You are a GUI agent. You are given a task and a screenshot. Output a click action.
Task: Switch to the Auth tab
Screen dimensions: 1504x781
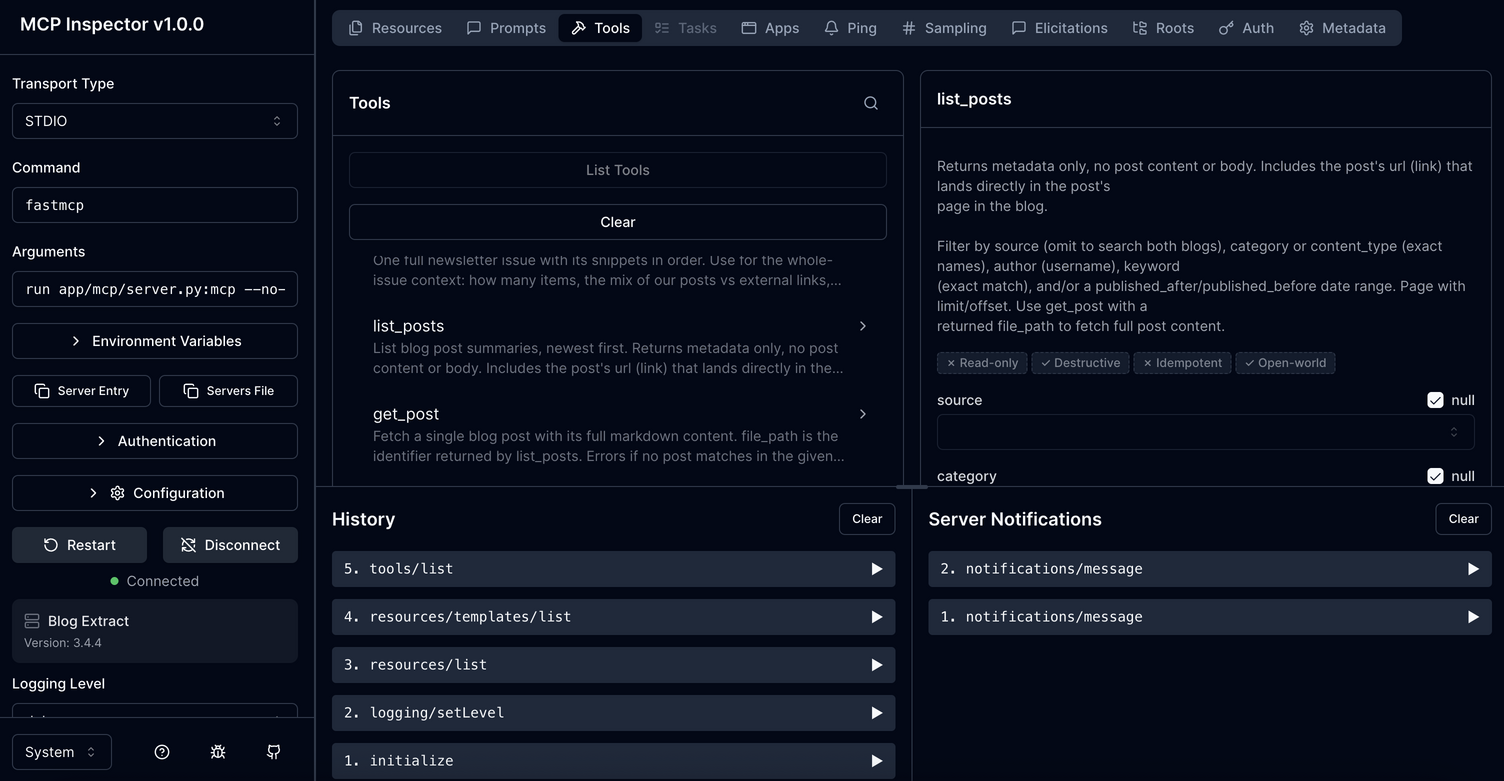coord(1246,28)
